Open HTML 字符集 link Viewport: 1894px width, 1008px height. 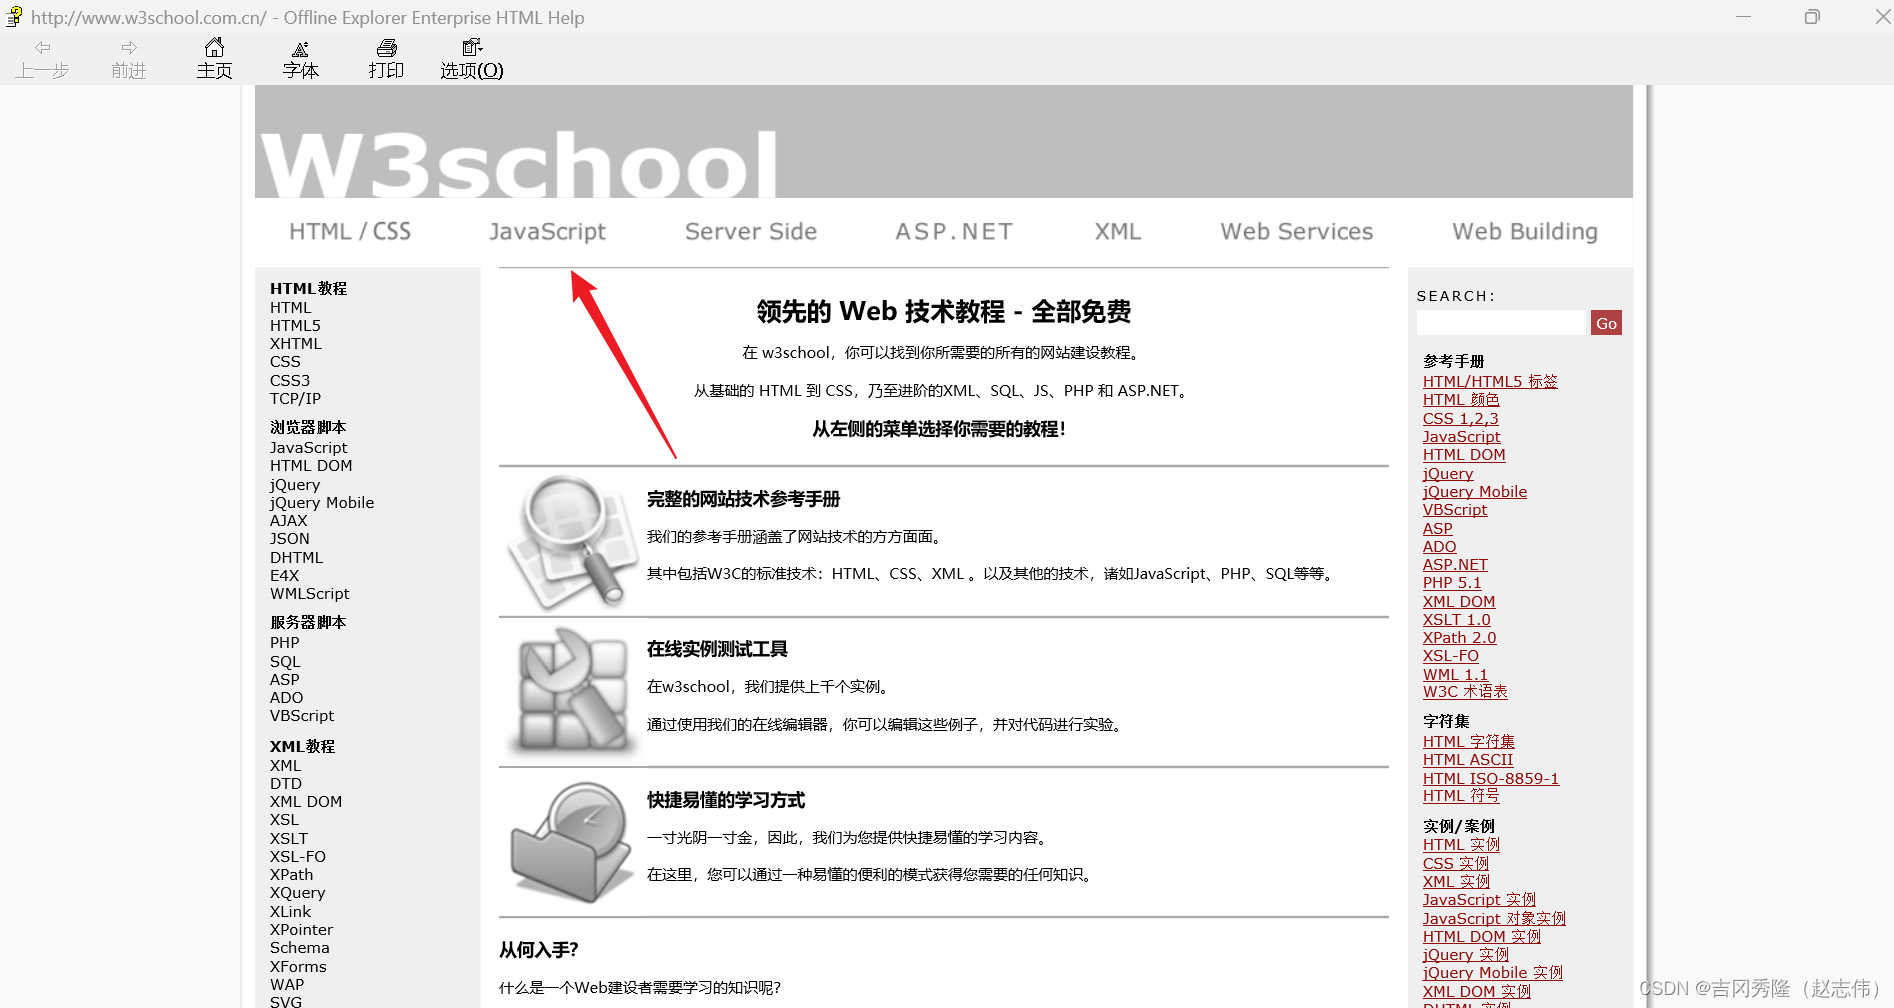[1469, 742]
